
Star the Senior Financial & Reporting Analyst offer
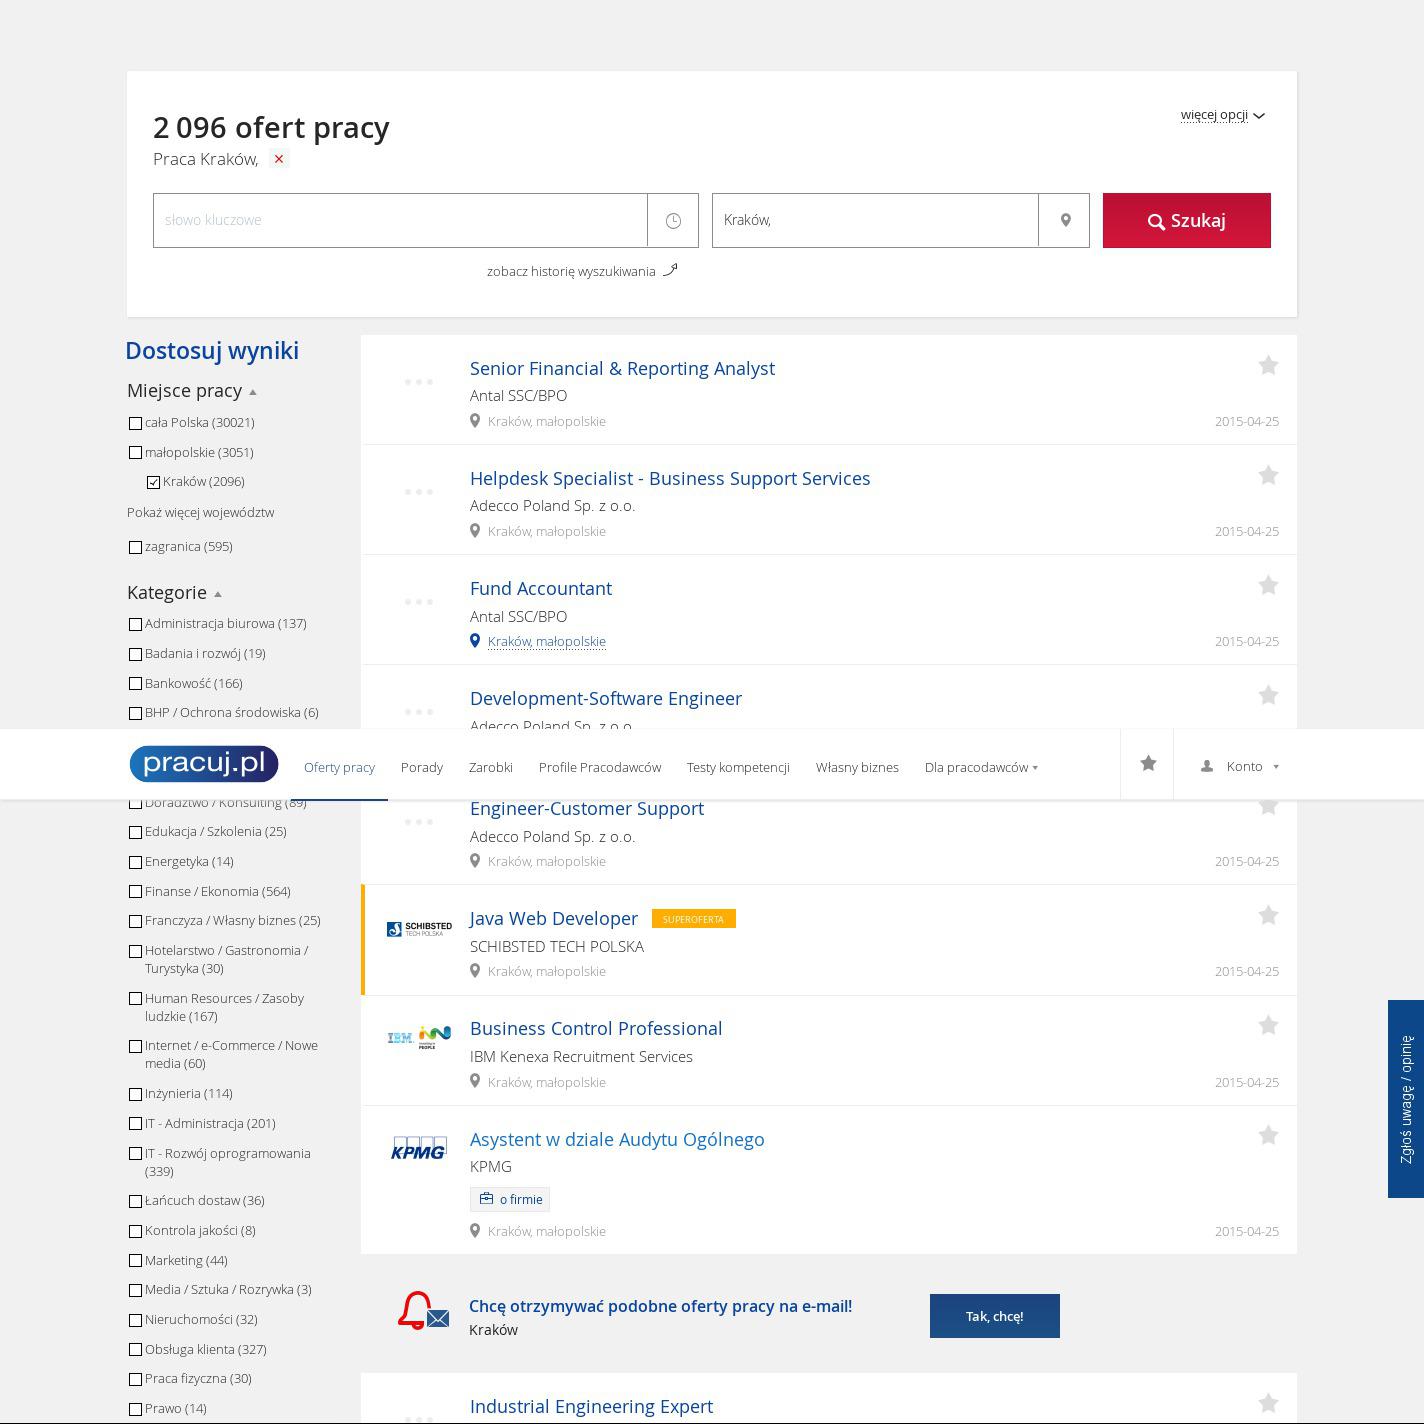tap(1268, 366)
